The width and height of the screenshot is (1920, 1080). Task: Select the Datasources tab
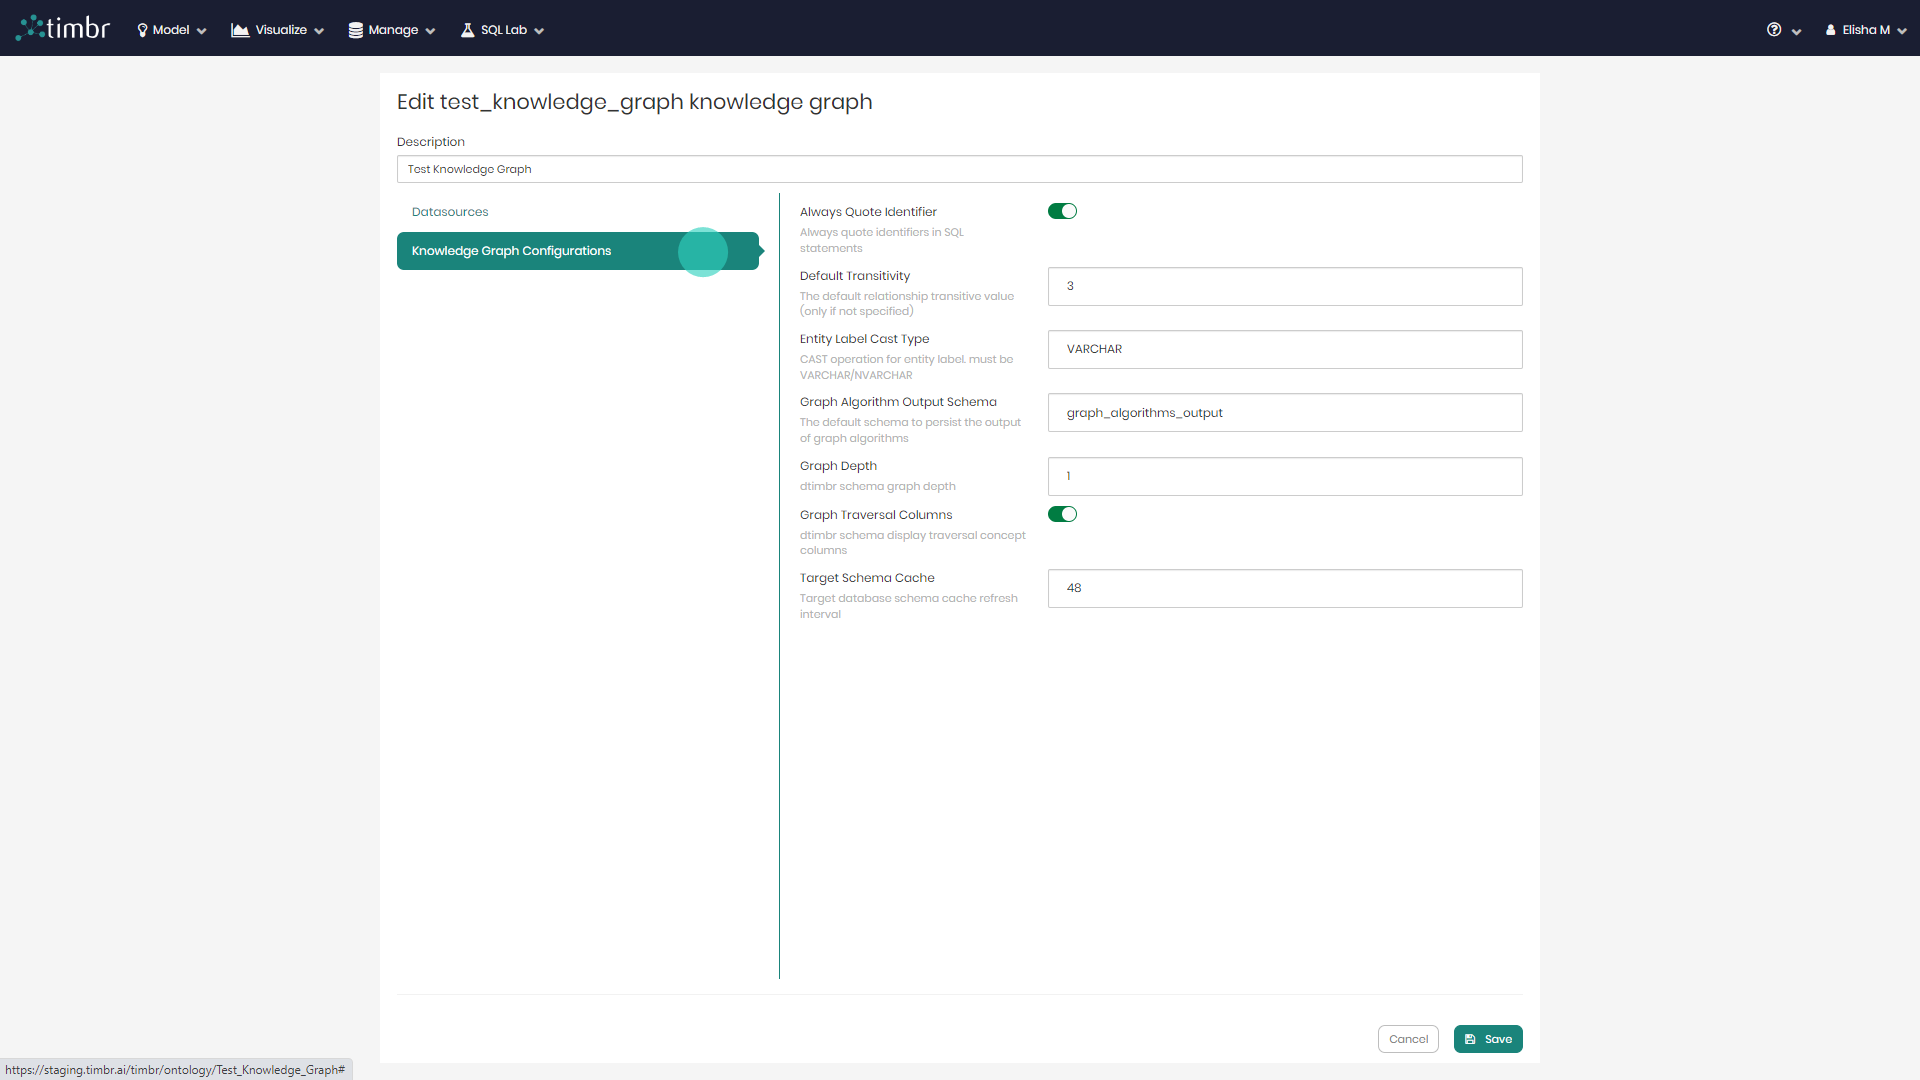450,212
